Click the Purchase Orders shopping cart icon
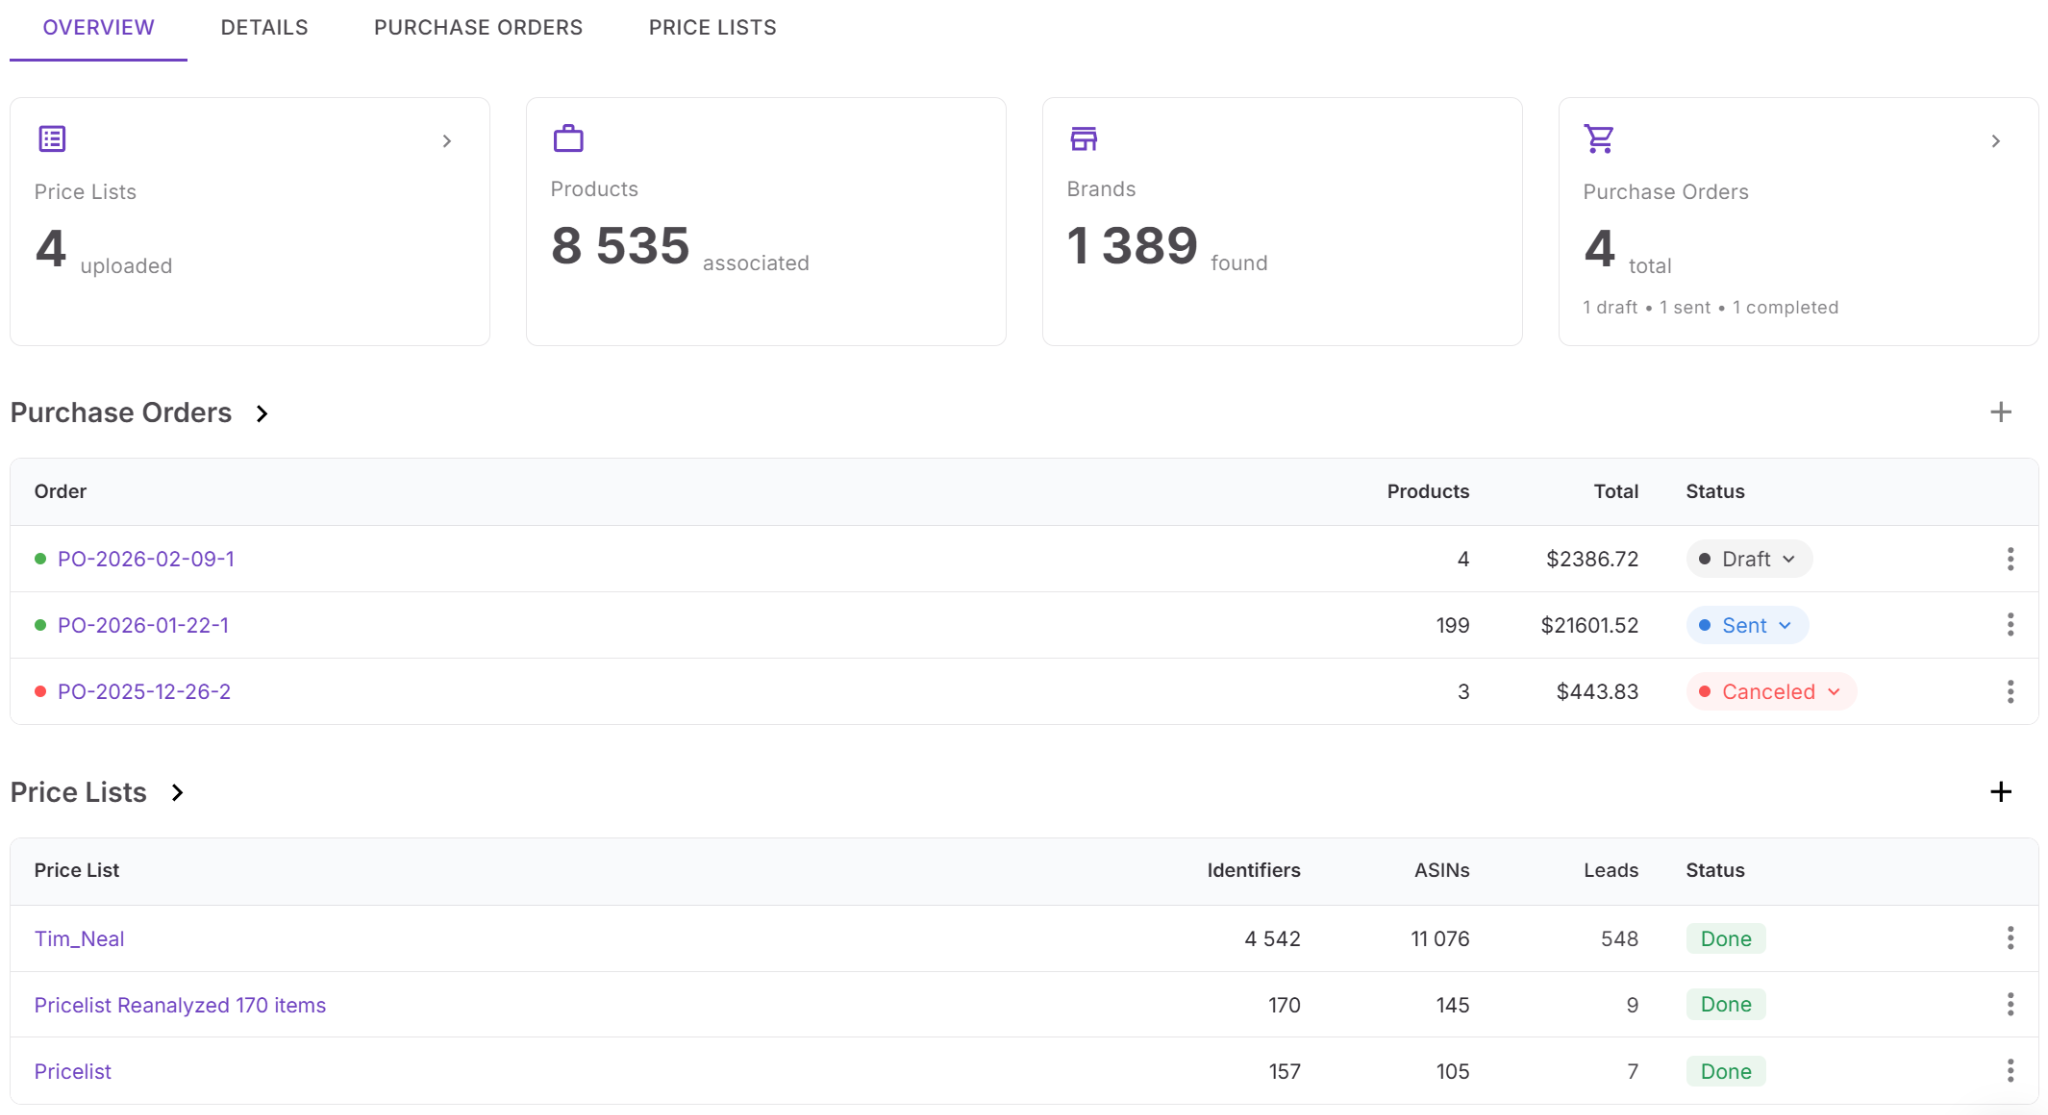 click(x=1599, y=139)
